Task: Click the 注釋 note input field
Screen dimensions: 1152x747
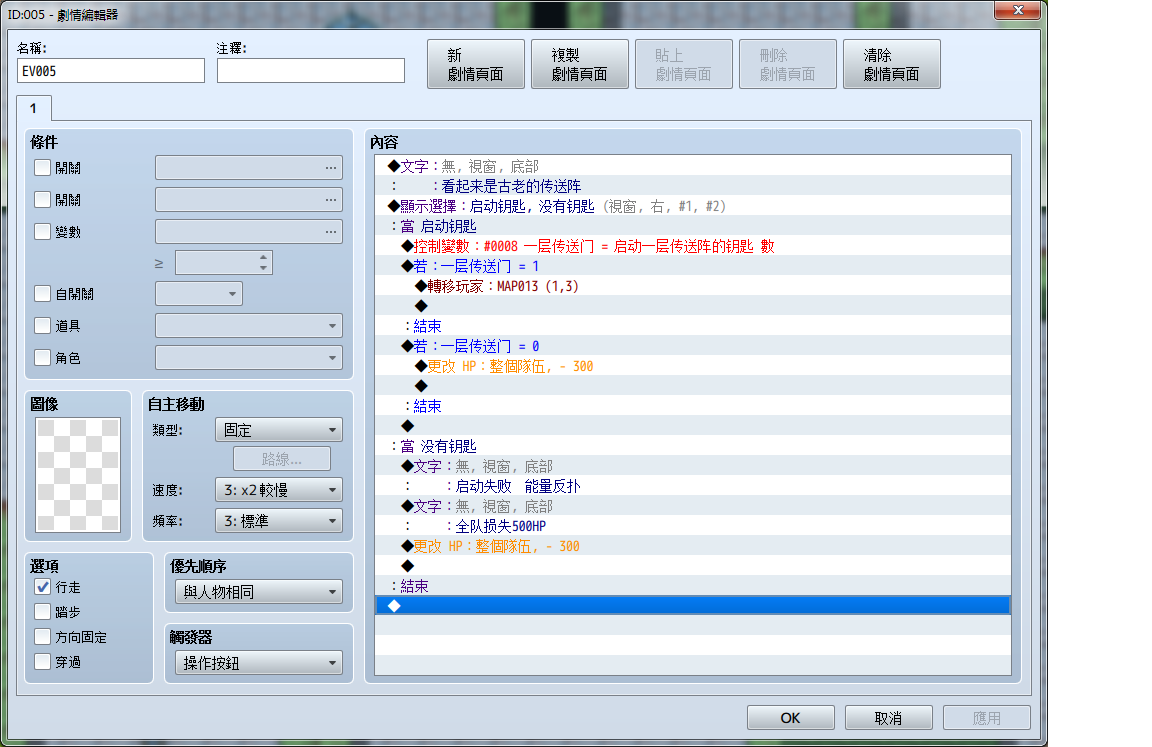Action: (x=311, y=71)
